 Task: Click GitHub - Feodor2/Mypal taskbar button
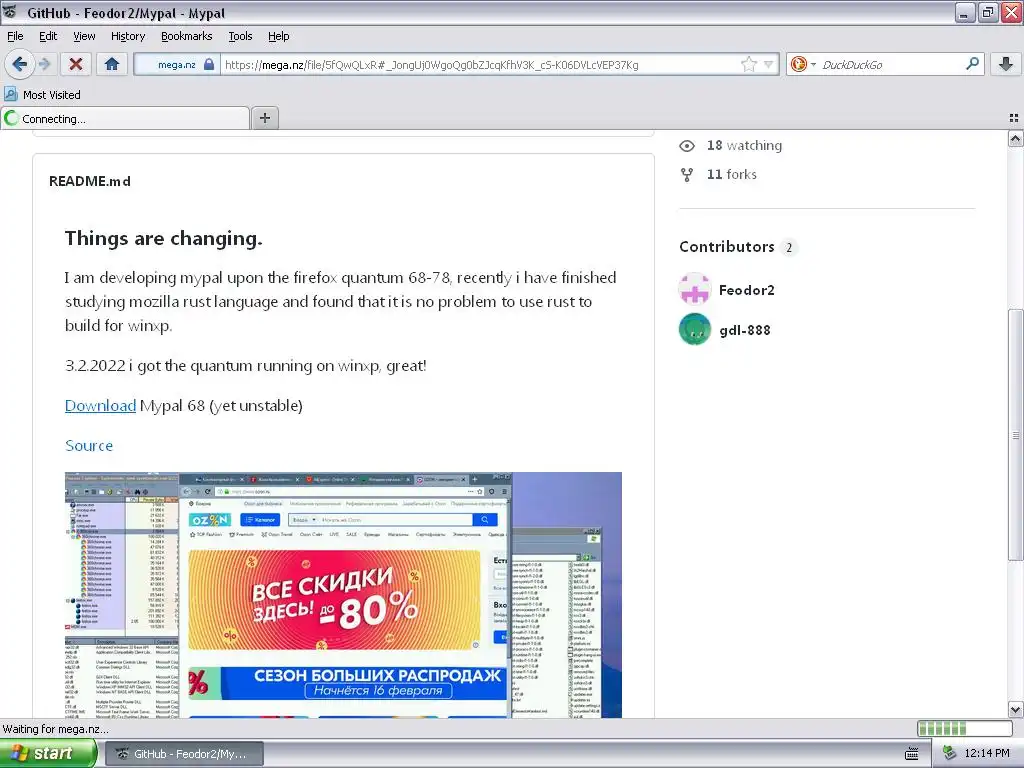[185, 754]
